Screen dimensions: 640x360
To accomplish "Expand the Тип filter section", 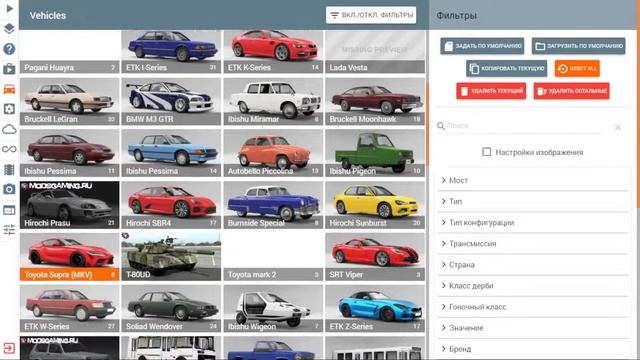I will 533,201.
